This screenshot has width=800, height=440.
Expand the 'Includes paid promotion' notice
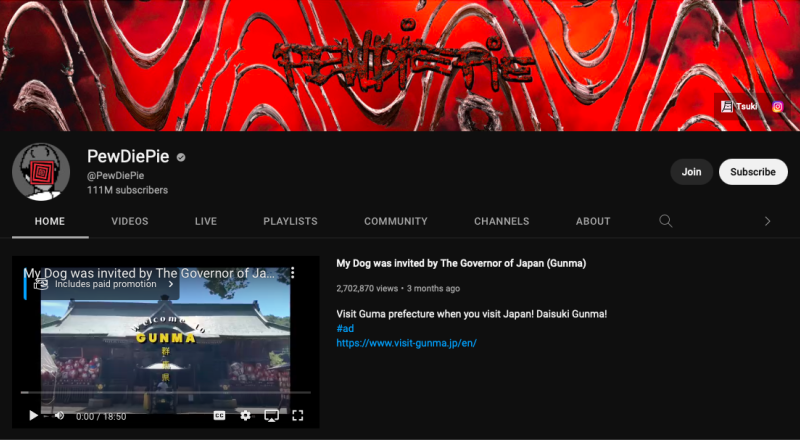[104, 284]
